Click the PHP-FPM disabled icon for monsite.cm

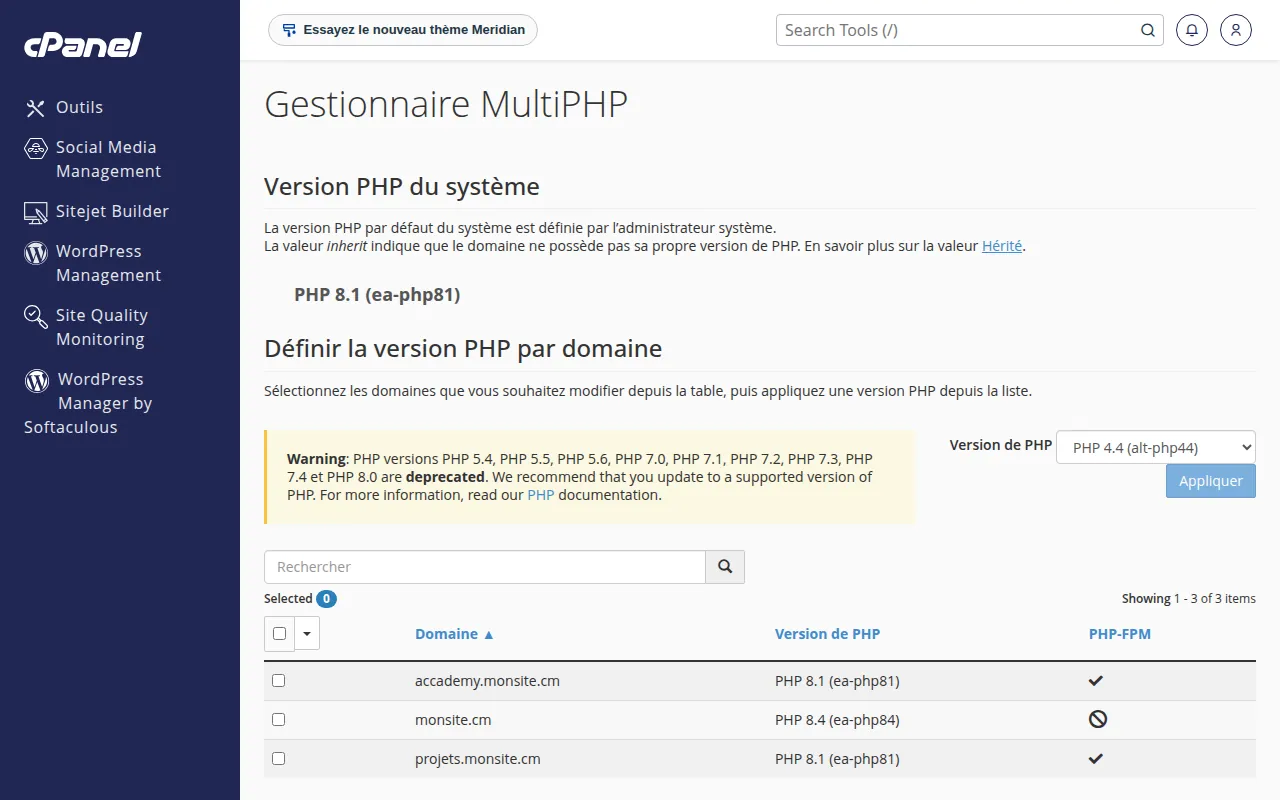click(x=1098, y=719)
